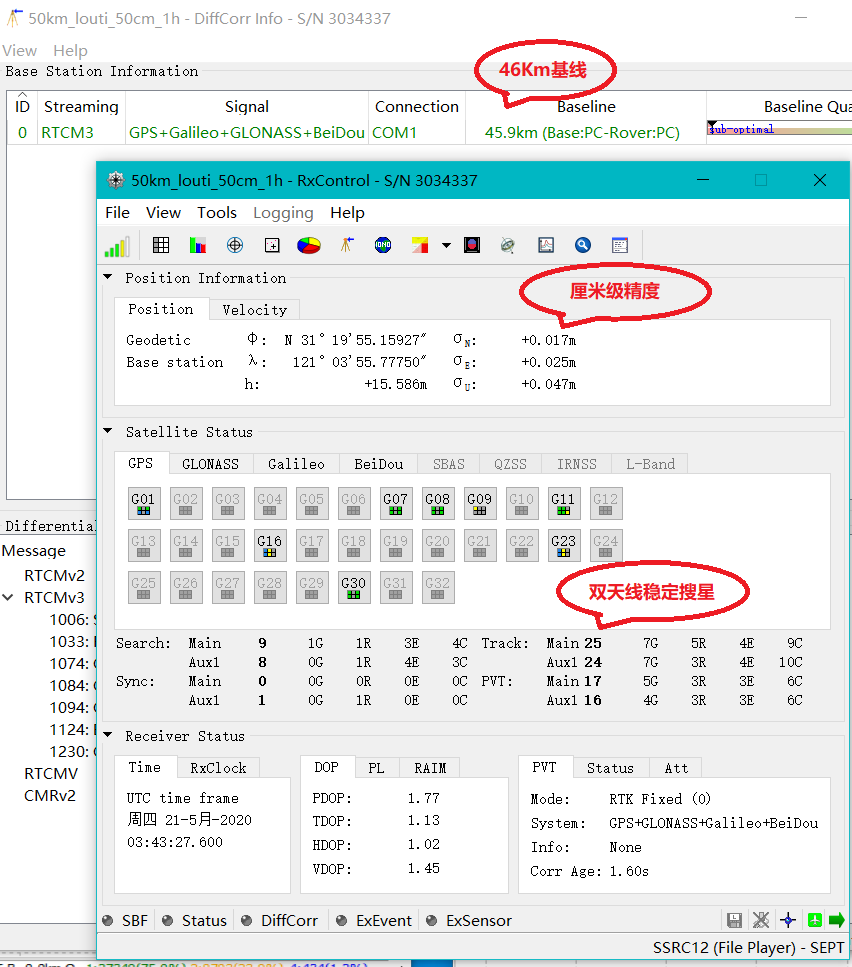Collapse the Position Information section
Viewport: 852px width, 967px height.
[x=108, y=278]
